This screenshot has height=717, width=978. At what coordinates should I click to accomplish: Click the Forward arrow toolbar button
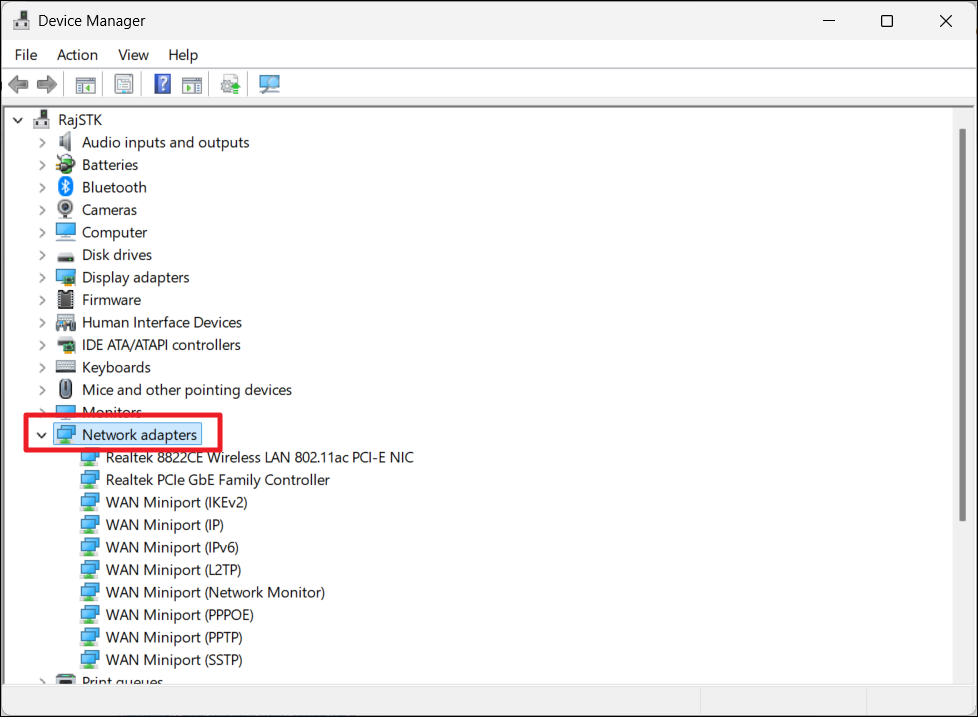46,85
